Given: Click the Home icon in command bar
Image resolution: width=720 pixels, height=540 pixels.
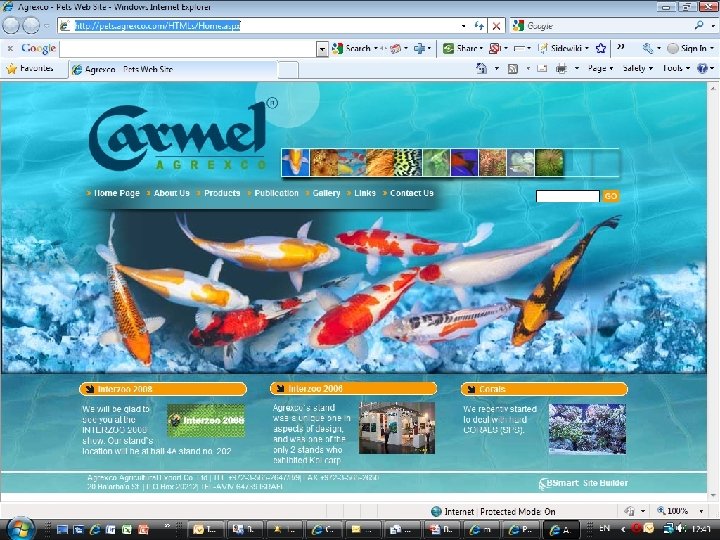Looking at the screenshot, I should coord(481,69).
